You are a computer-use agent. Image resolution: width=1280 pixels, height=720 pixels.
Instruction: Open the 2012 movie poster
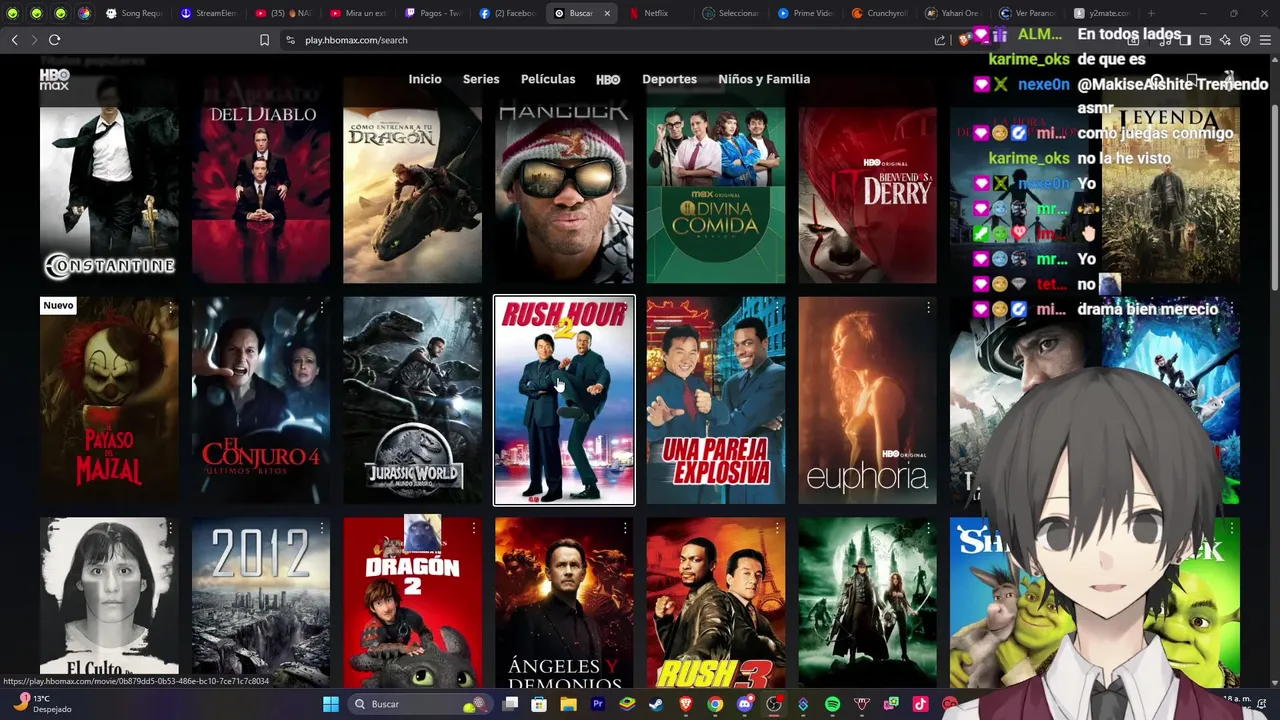coord(261,602)
